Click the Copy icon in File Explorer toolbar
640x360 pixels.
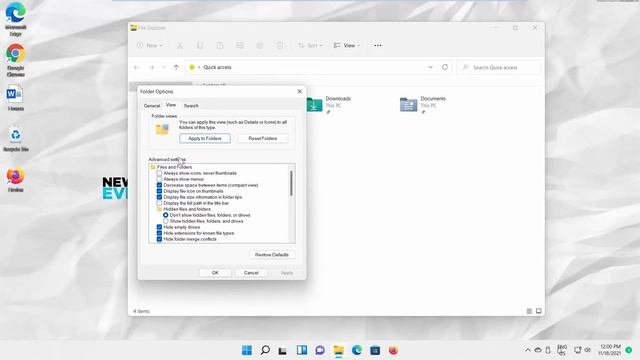click(200, 45)
